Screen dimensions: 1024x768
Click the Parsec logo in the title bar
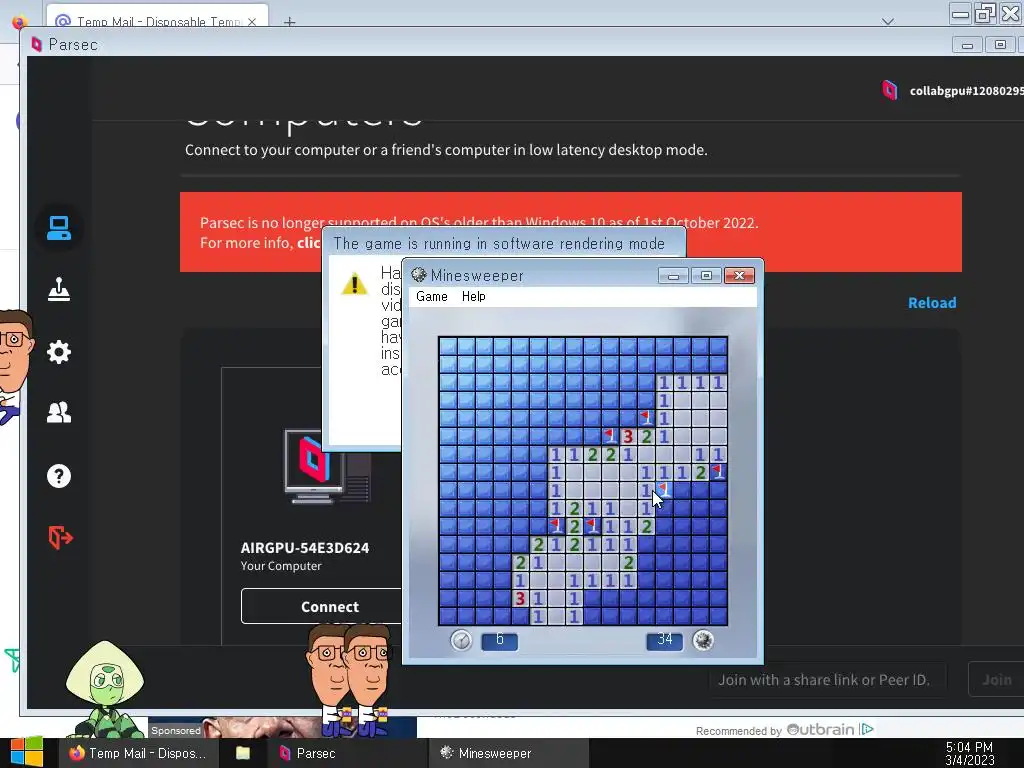coord(37,44)
